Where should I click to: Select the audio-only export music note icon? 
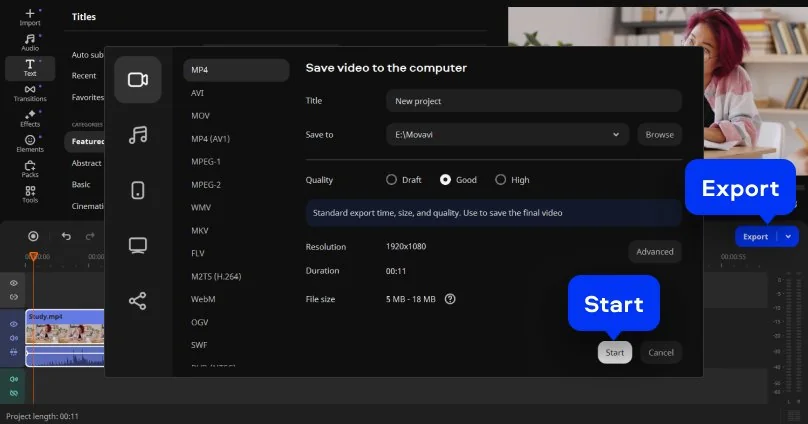[138, 135]
